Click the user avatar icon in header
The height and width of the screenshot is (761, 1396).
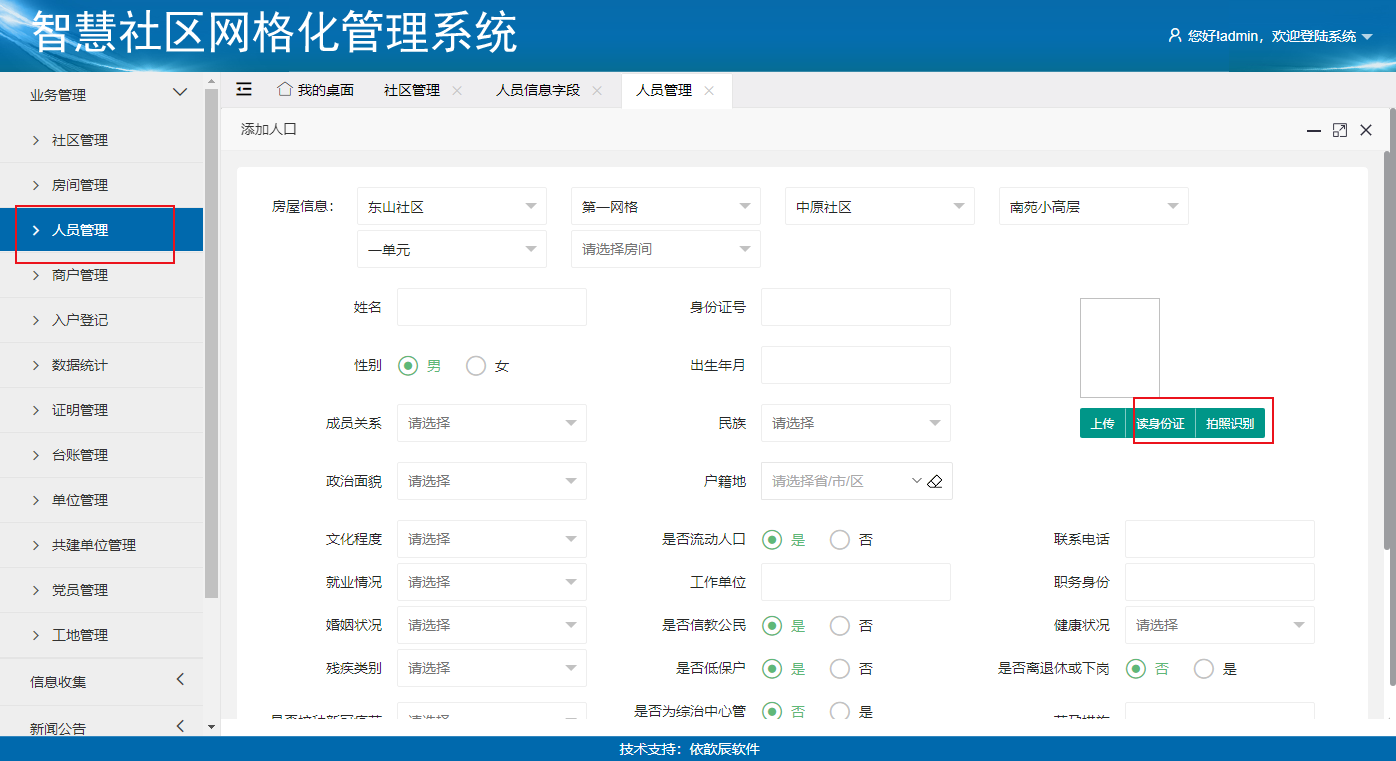(1175, 35)
